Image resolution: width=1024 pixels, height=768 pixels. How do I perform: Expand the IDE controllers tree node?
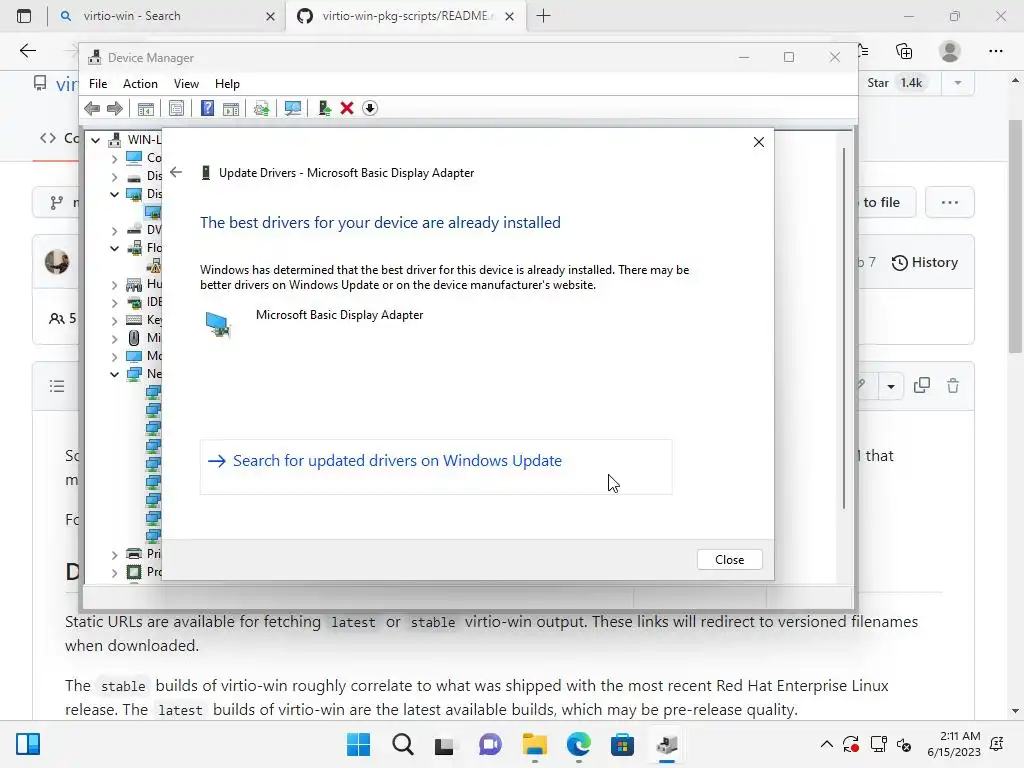tap(114, 302)
